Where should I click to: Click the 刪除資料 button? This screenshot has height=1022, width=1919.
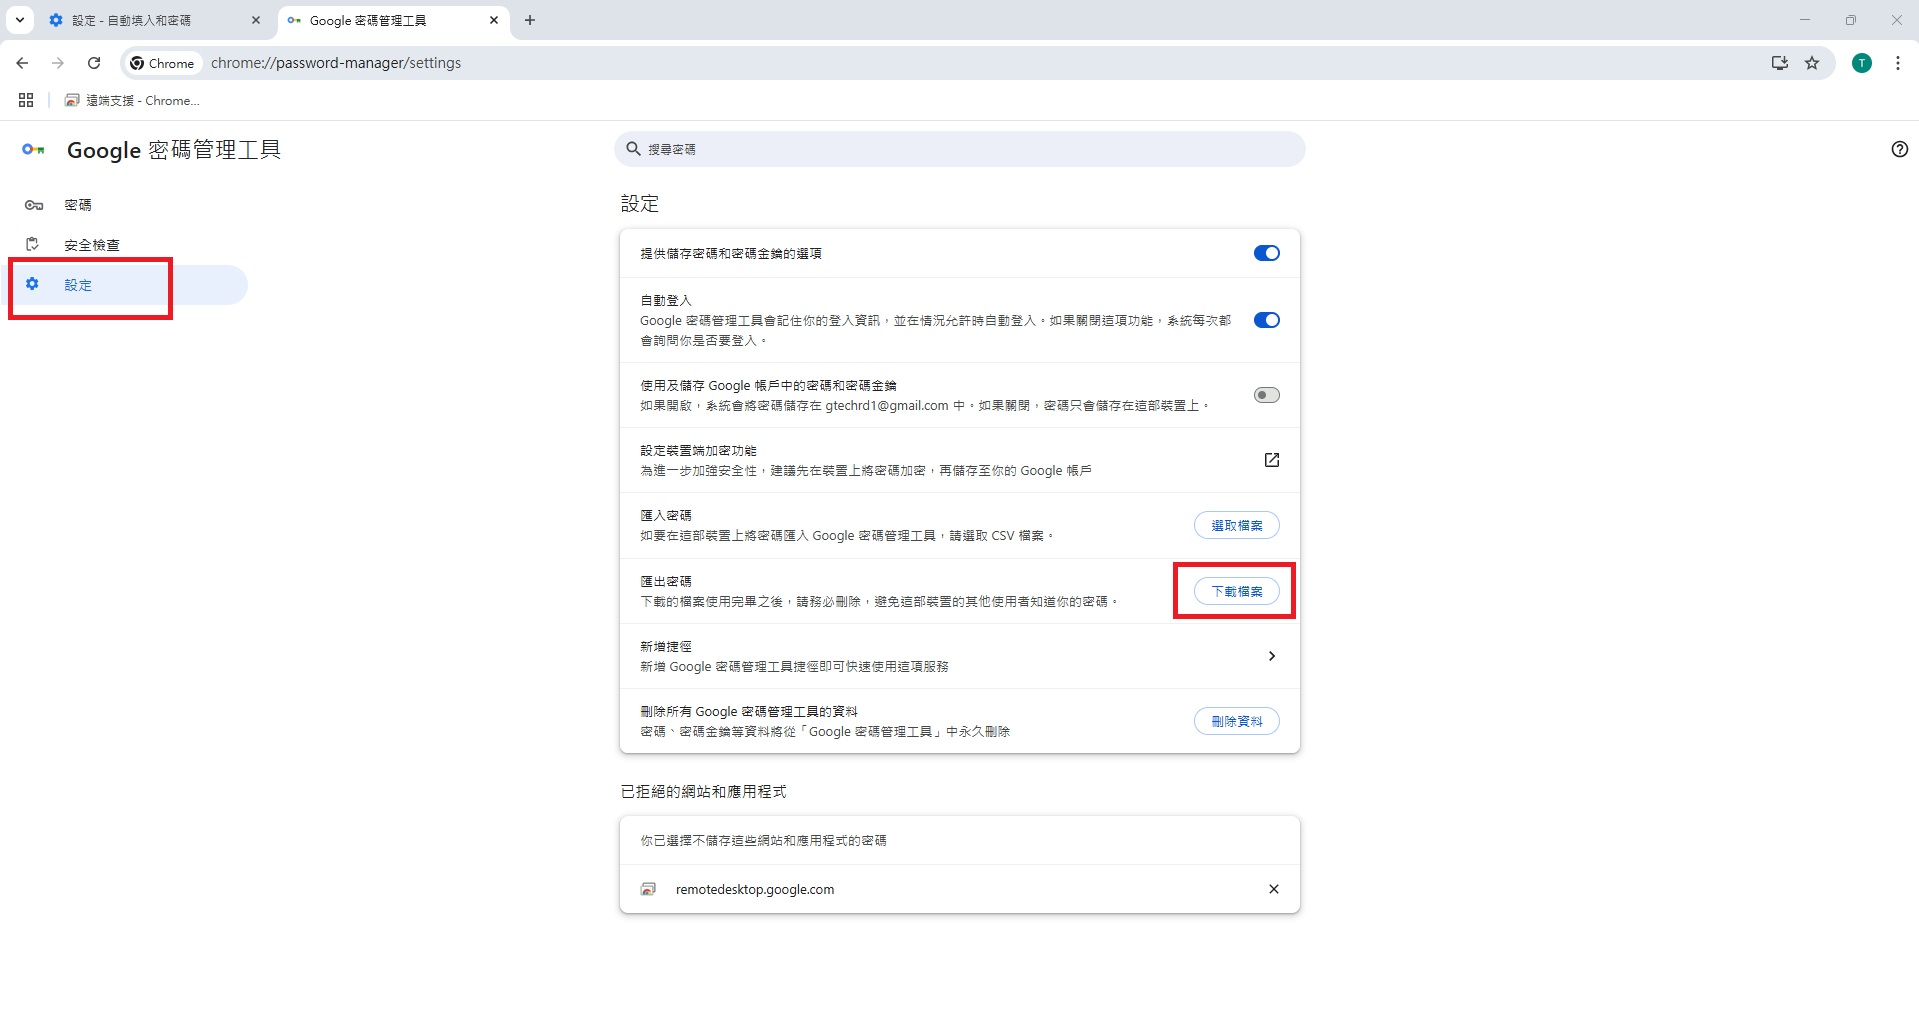tap(1236, 720)
